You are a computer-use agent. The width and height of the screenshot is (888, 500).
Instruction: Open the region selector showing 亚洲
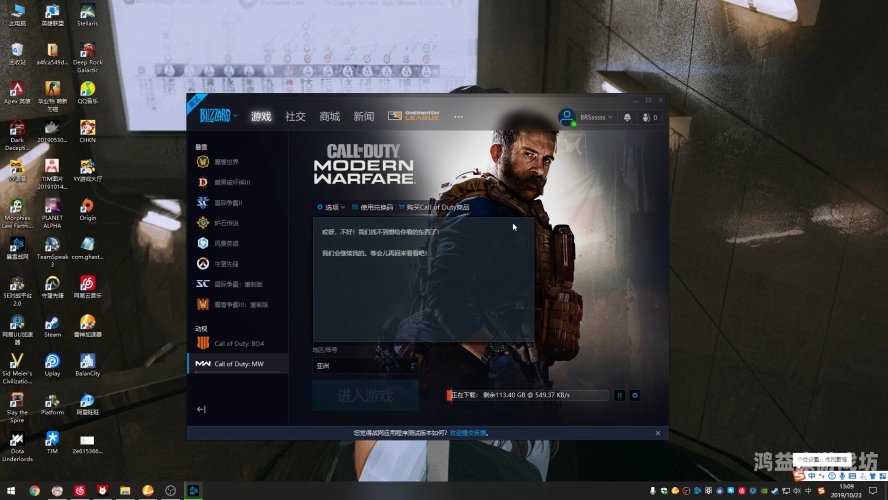(x=364, y=366)
